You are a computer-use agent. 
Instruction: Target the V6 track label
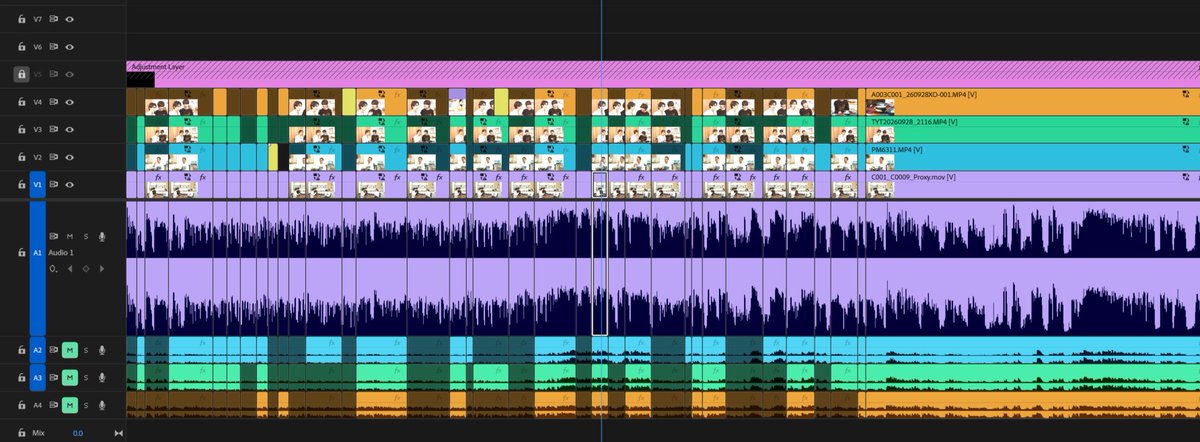[38, 46]
